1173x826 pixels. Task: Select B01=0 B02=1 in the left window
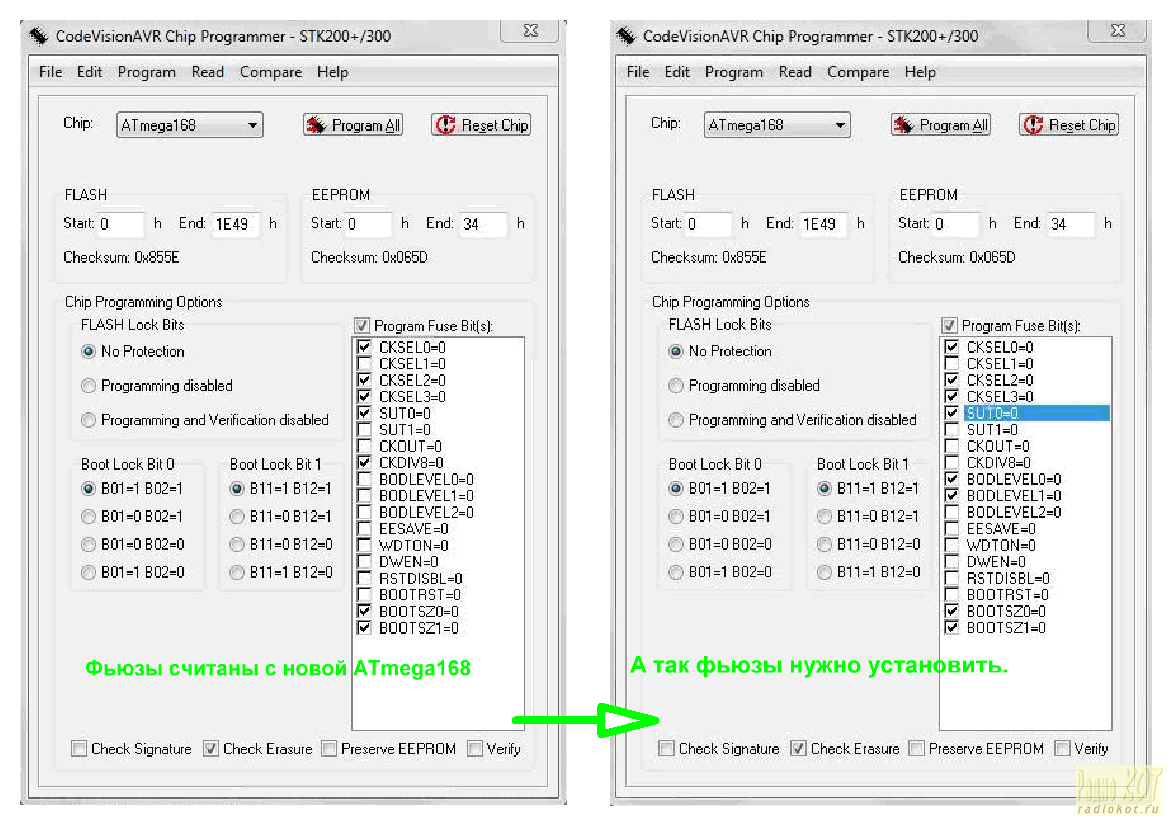tap(88, 516)
